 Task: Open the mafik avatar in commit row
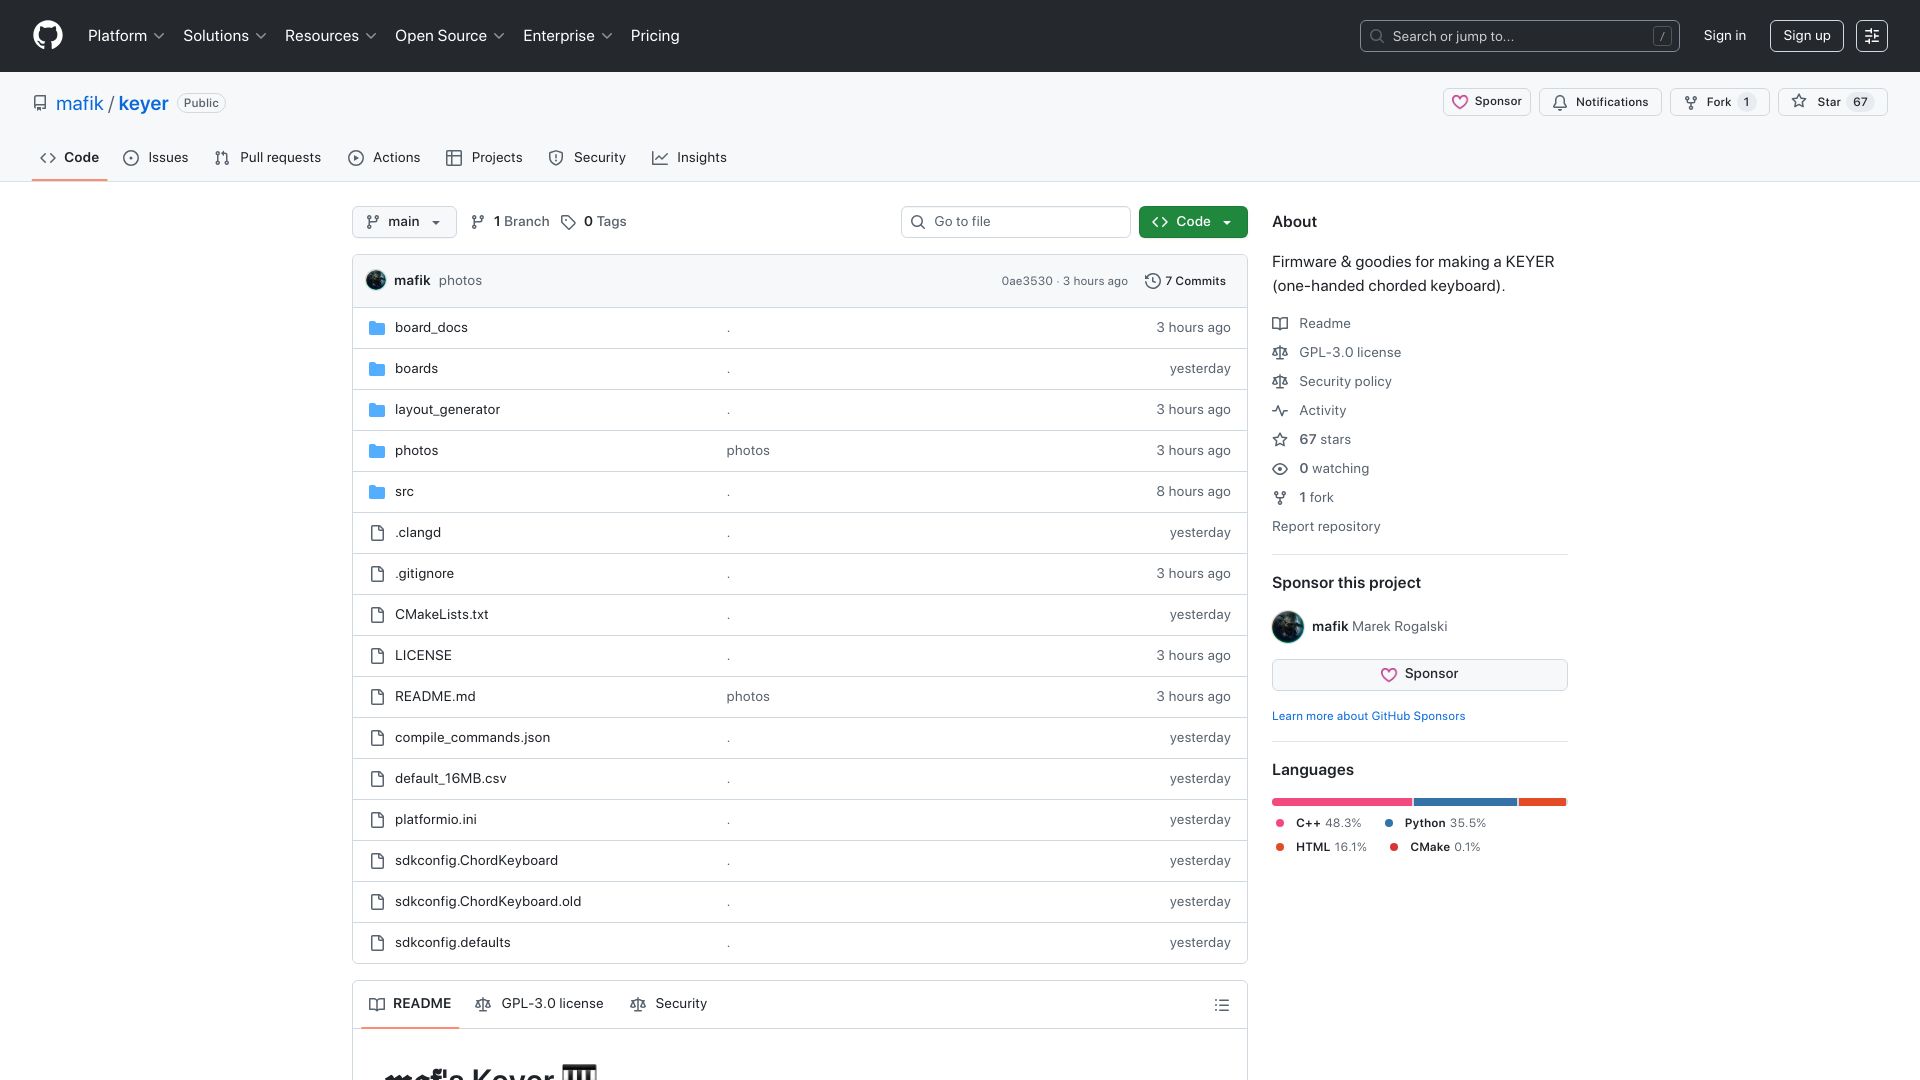coord(376,281)
